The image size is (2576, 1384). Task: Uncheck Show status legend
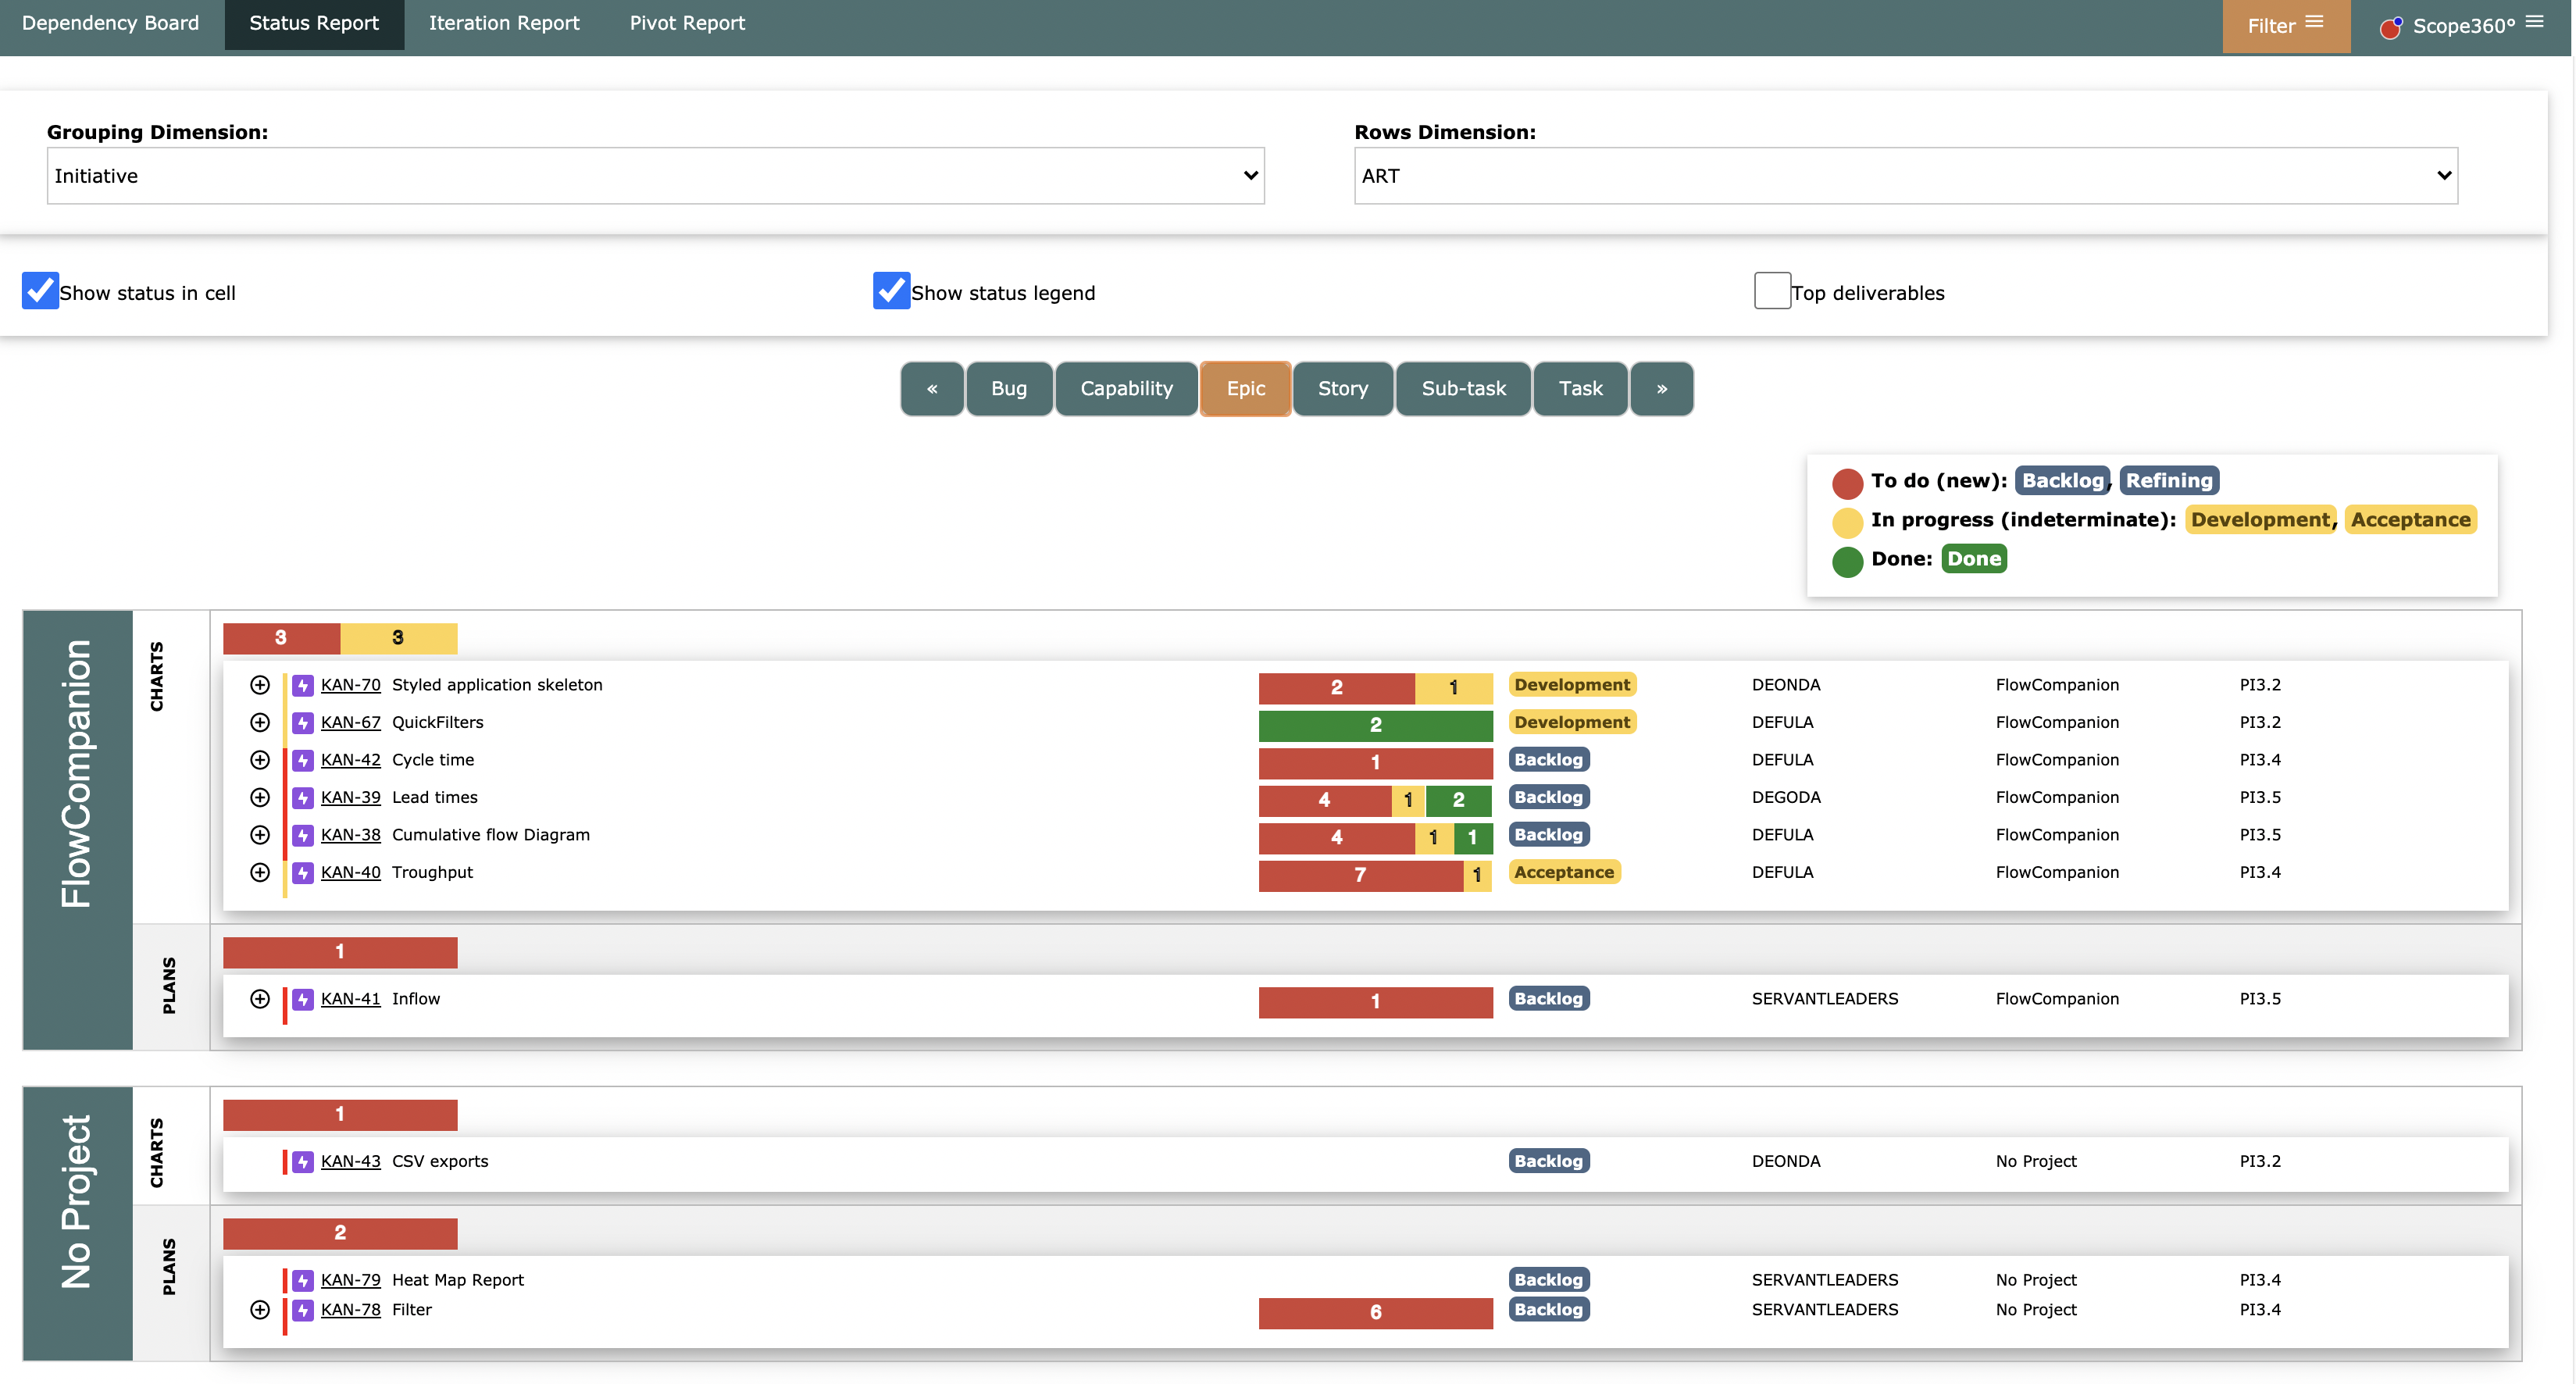pos(891,291)
